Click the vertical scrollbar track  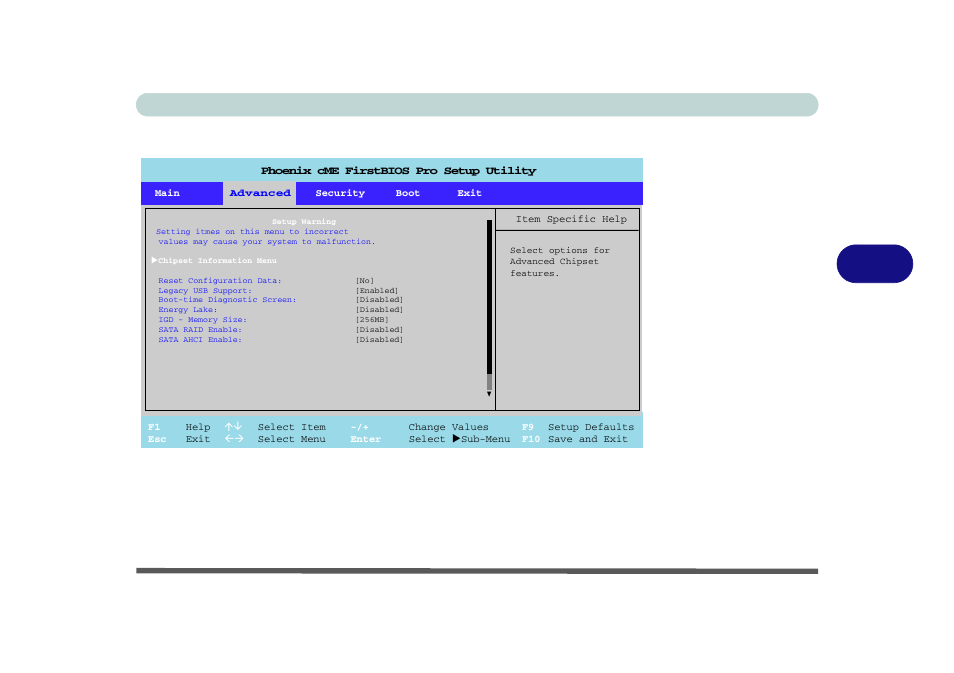(489, 304)
